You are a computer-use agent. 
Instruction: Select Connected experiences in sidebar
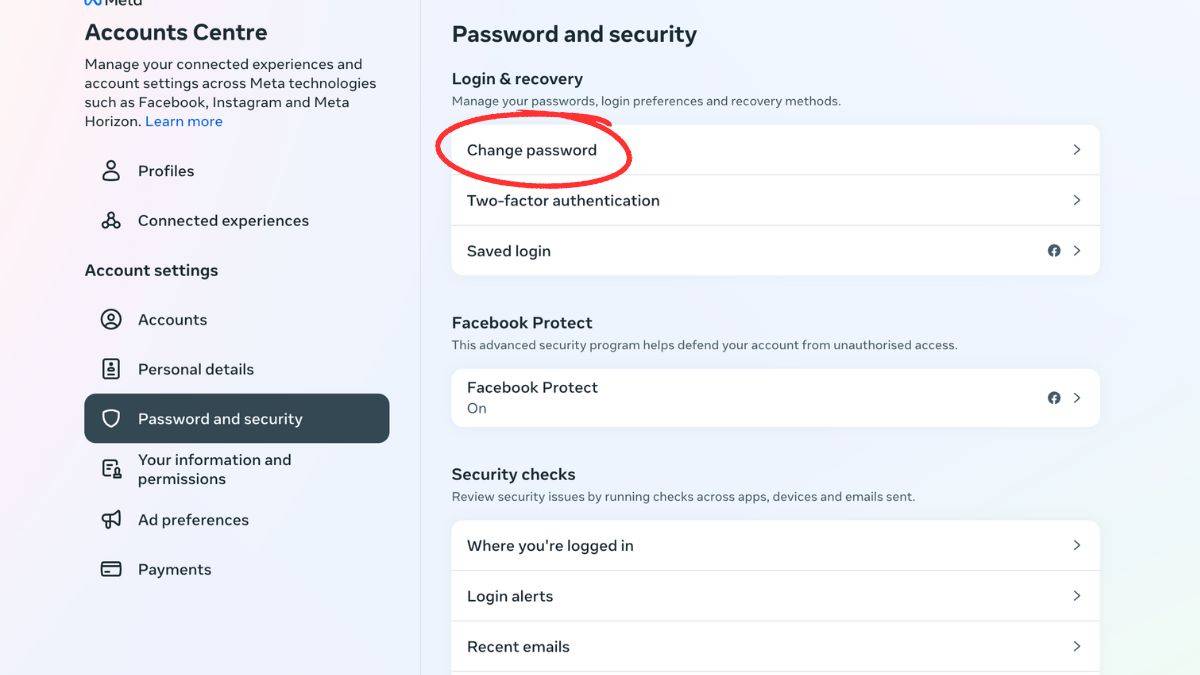tap(223, 221)
